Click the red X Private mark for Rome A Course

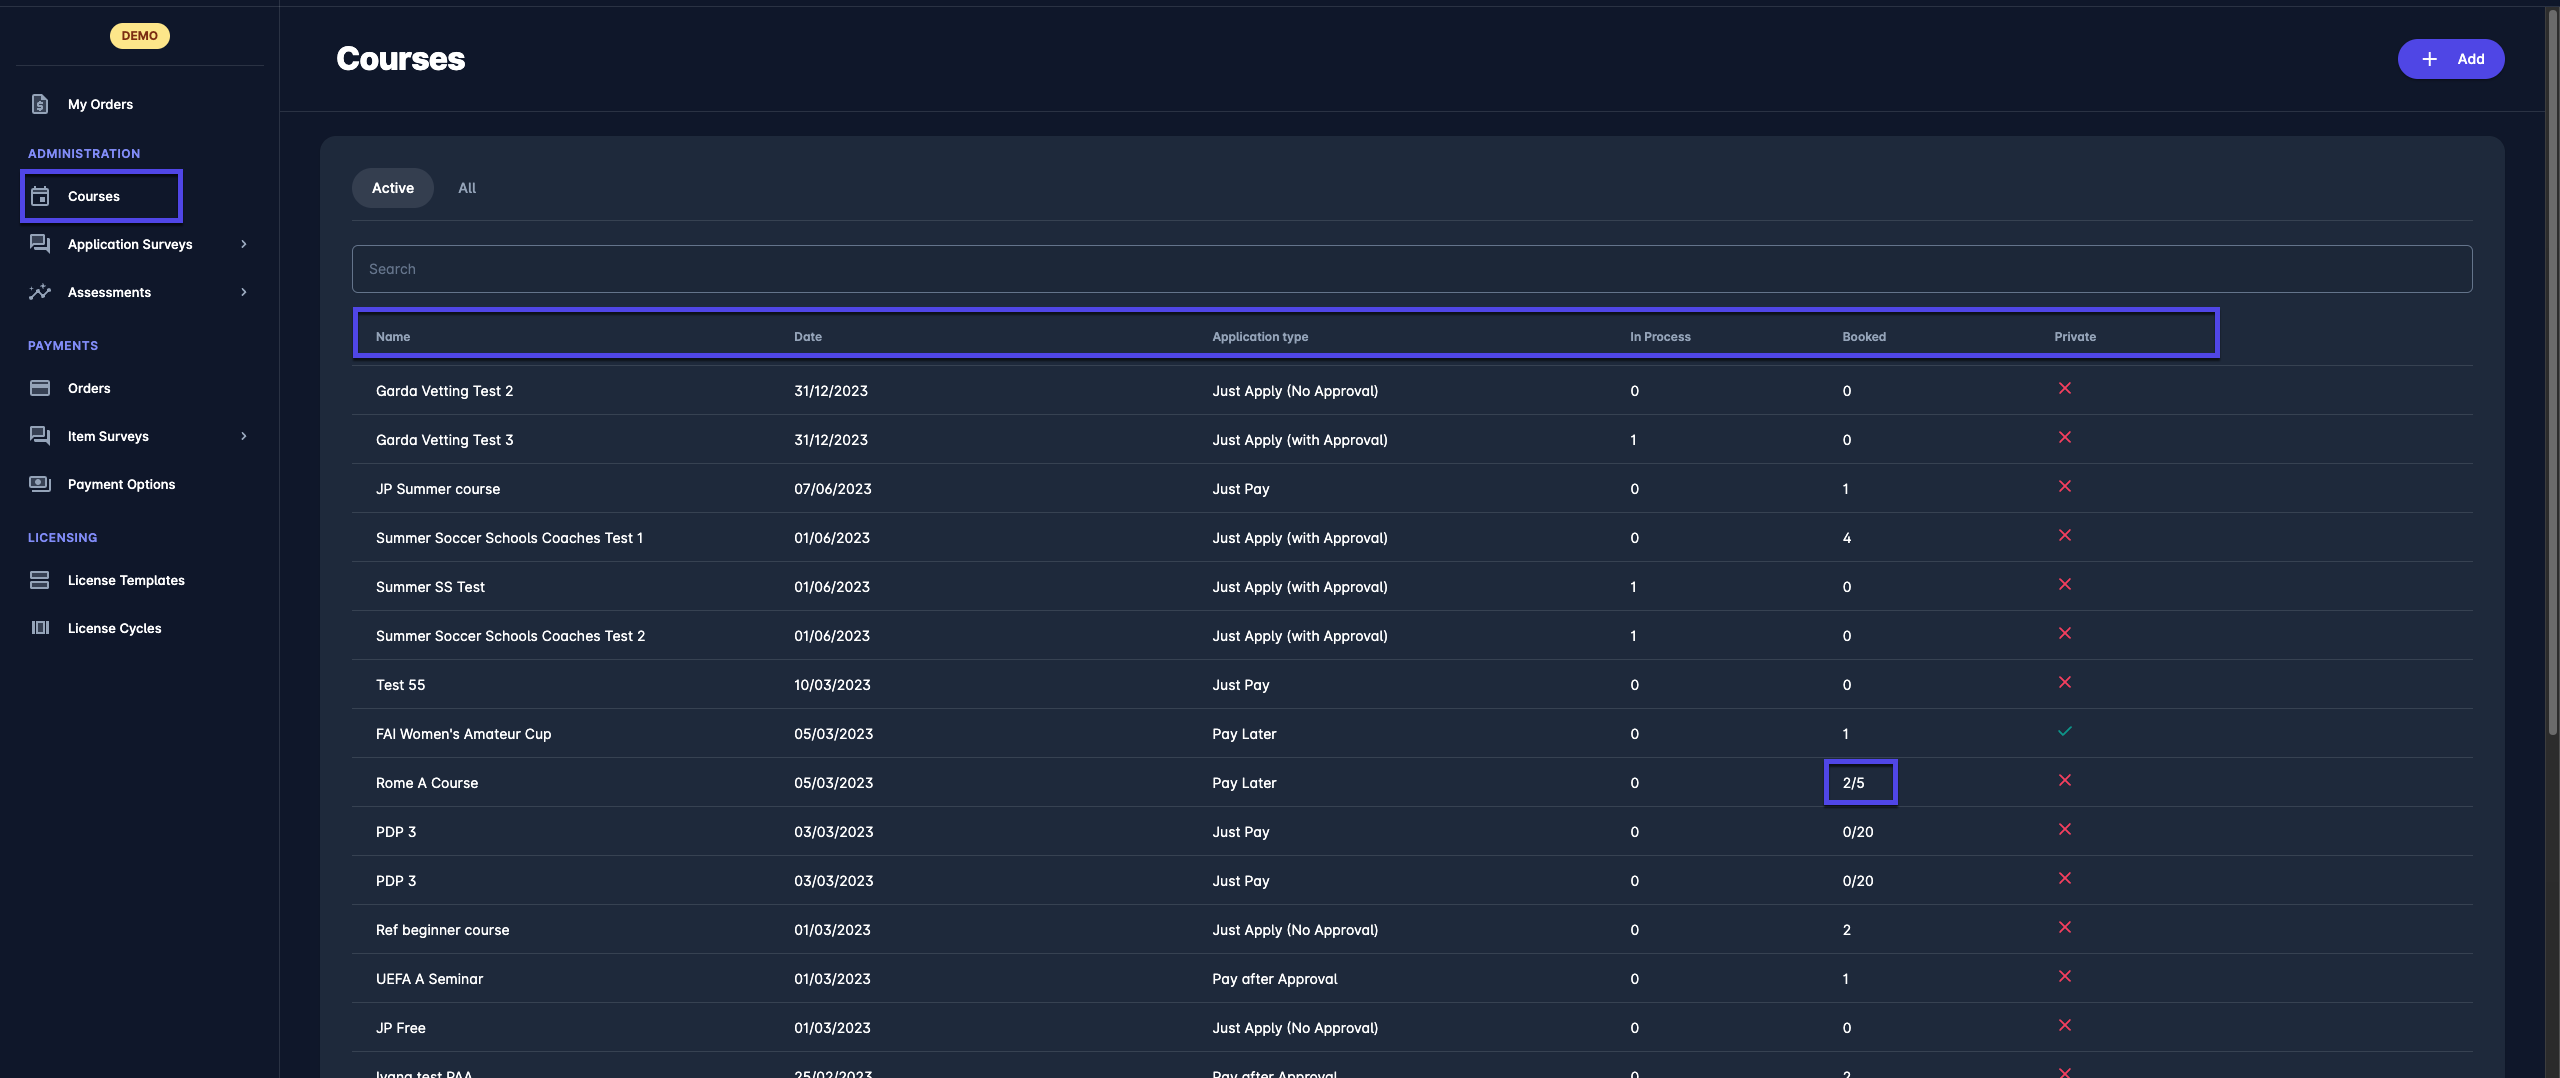2064,781
